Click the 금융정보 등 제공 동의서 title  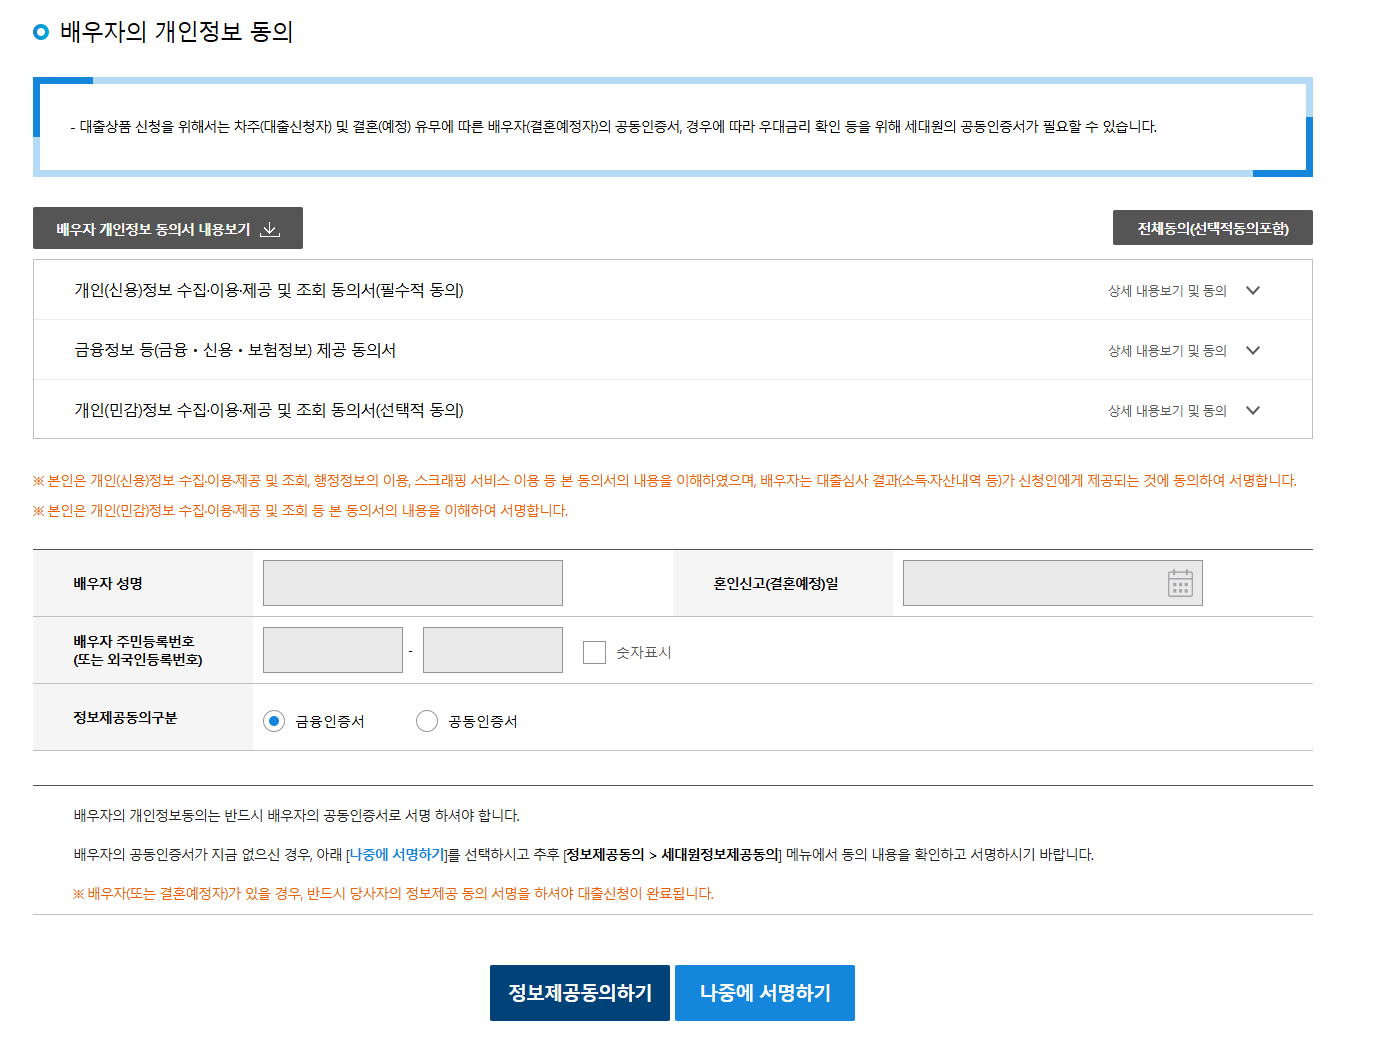(x=235, y=350)
